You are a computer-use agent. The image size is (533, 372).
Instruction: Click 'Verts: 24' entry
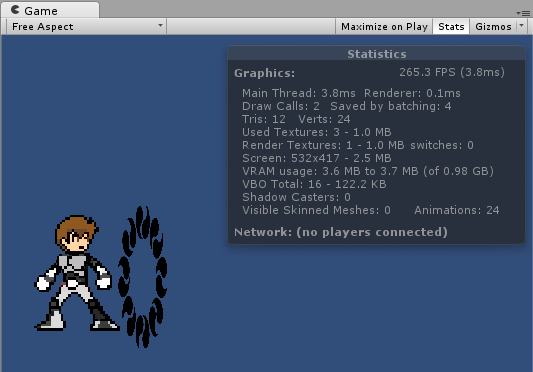coord(324,119)
